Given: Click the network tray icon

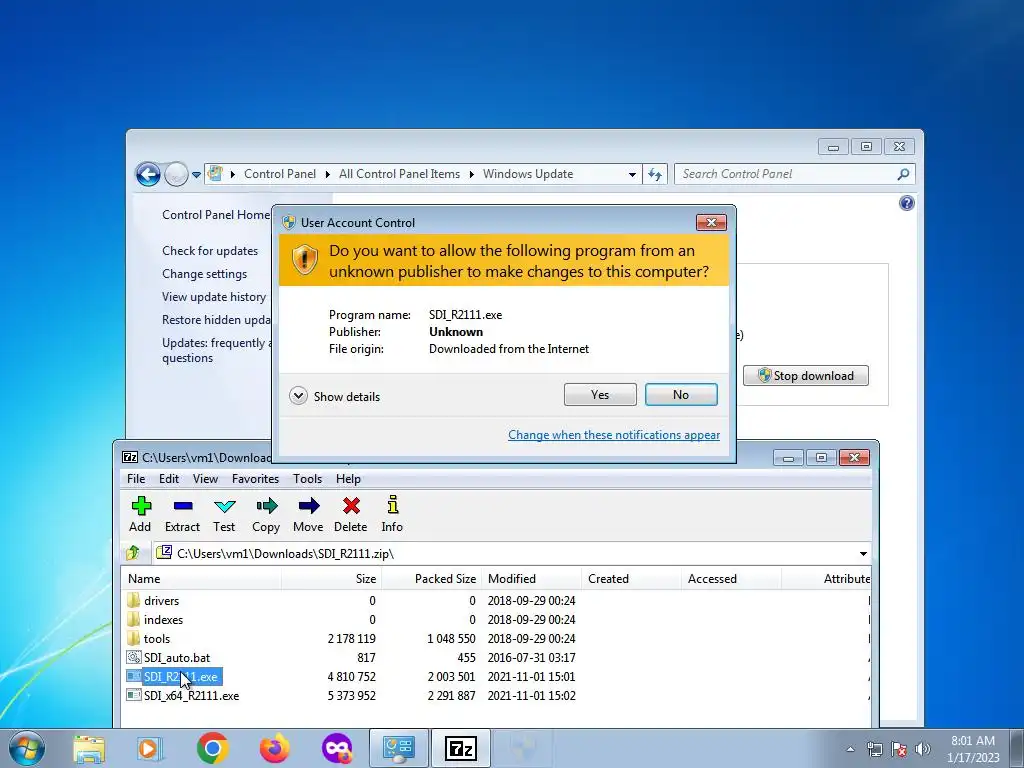Looking at the screenshot, I should (x=874, y=749).
